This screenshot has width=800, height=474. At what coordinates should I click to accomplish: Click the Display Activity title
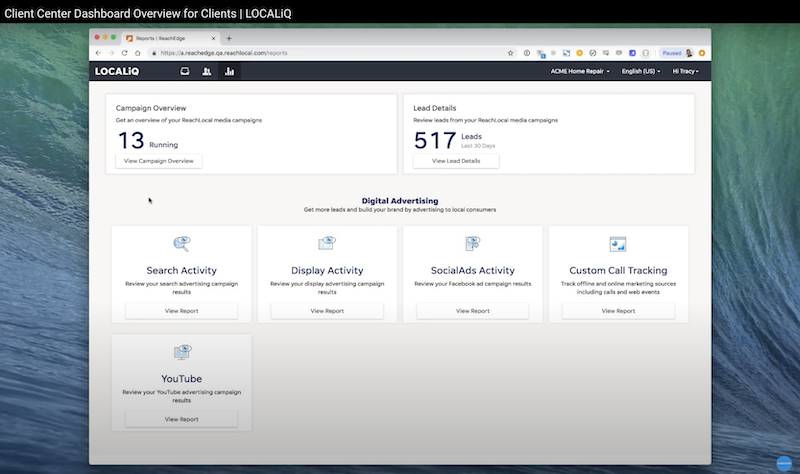click(327, 270)
